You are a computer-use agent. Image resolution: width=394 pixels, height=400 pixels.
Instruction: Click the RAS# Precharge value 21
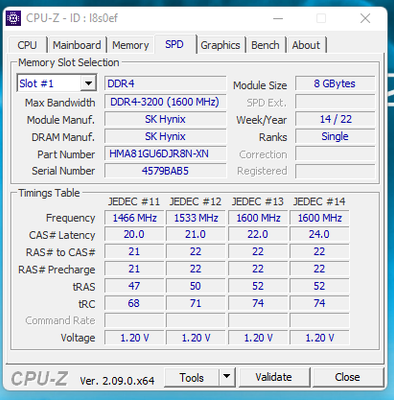[x=134, y=269]
